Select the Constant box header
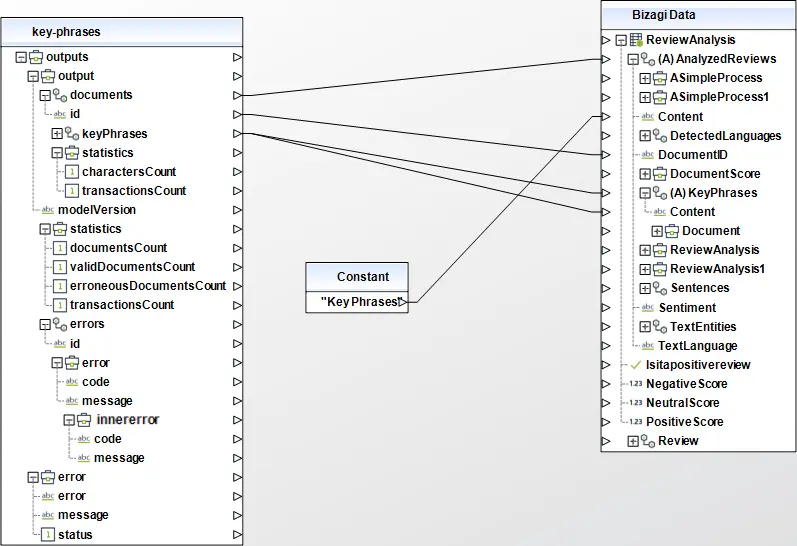 pyautogui.click(x=357, y=277)
